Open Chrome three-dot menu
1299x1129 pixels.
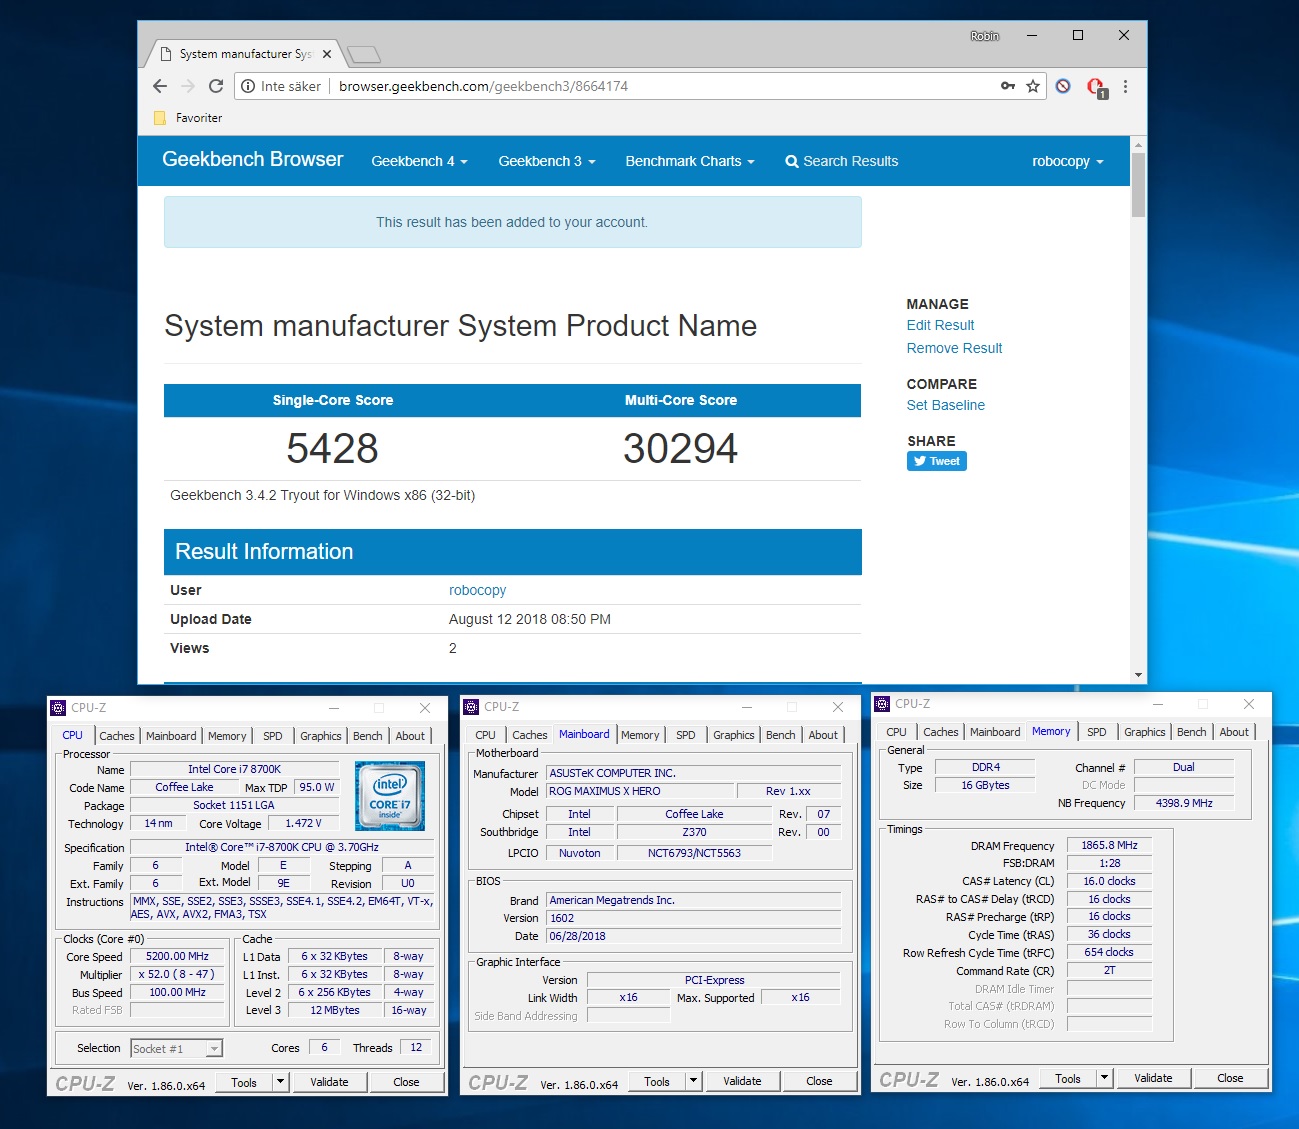(x=1125, y=86)
